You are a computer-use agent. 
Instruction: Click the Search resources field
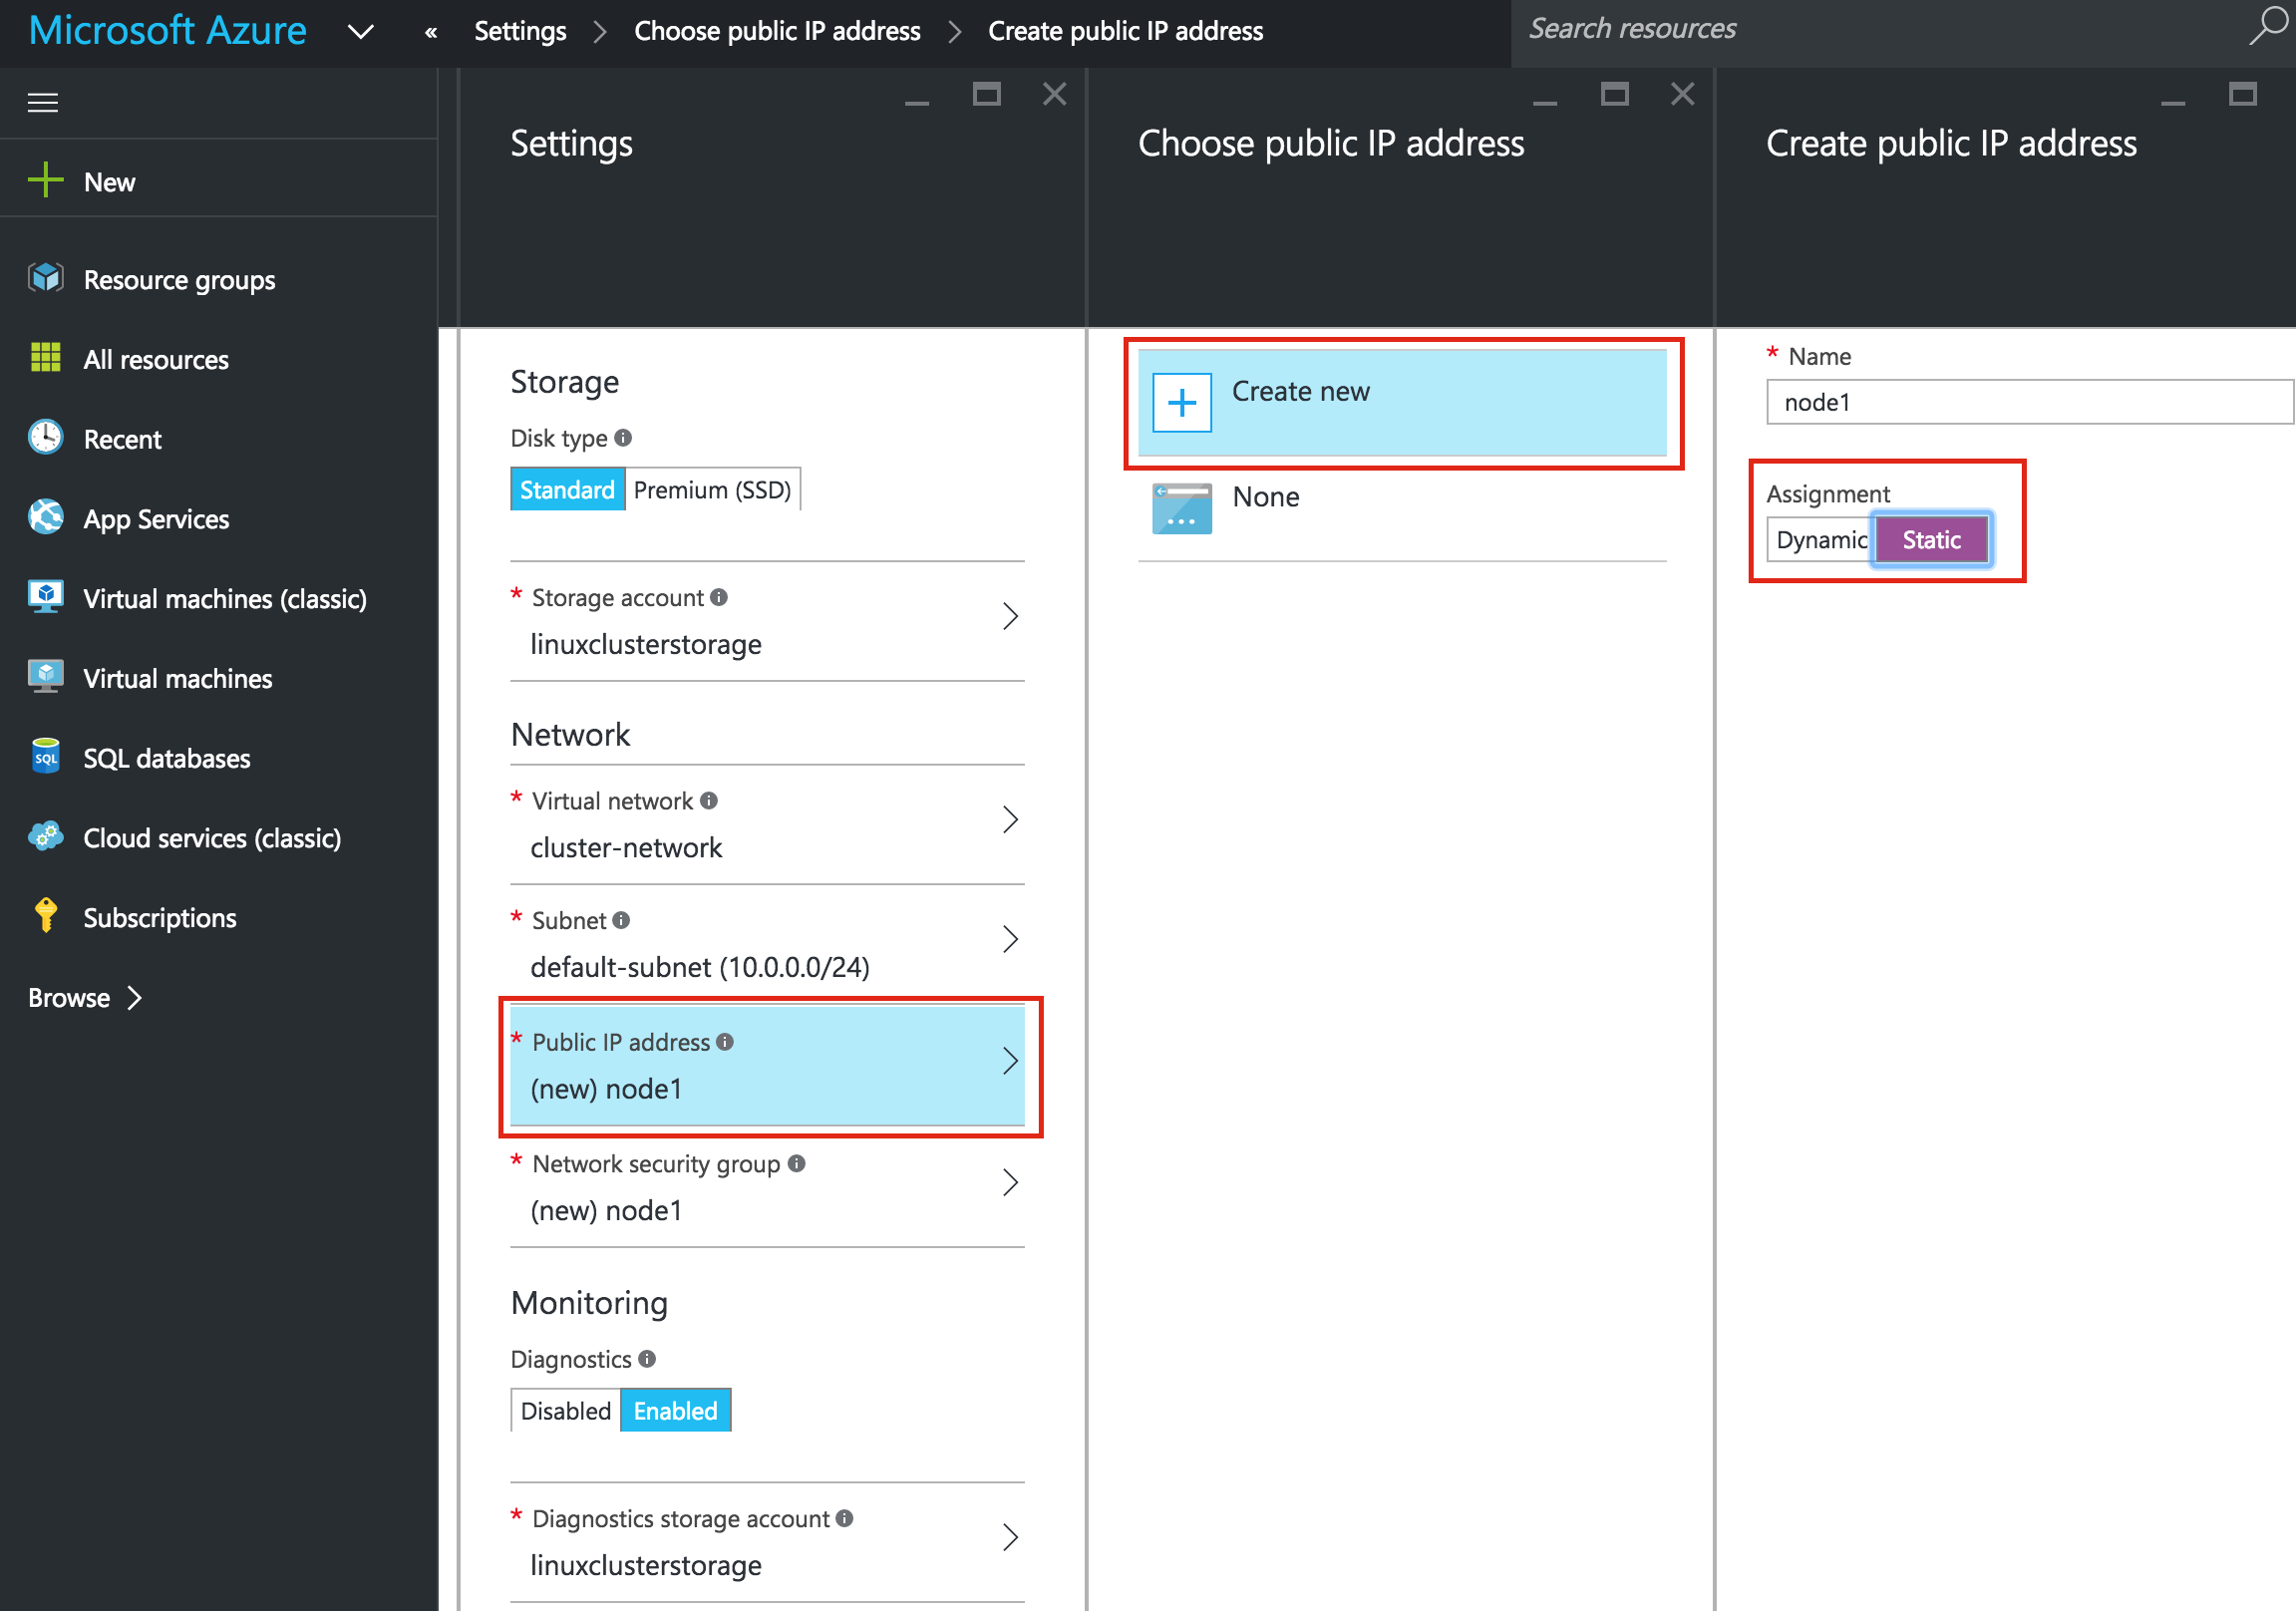coord(1880,29)
